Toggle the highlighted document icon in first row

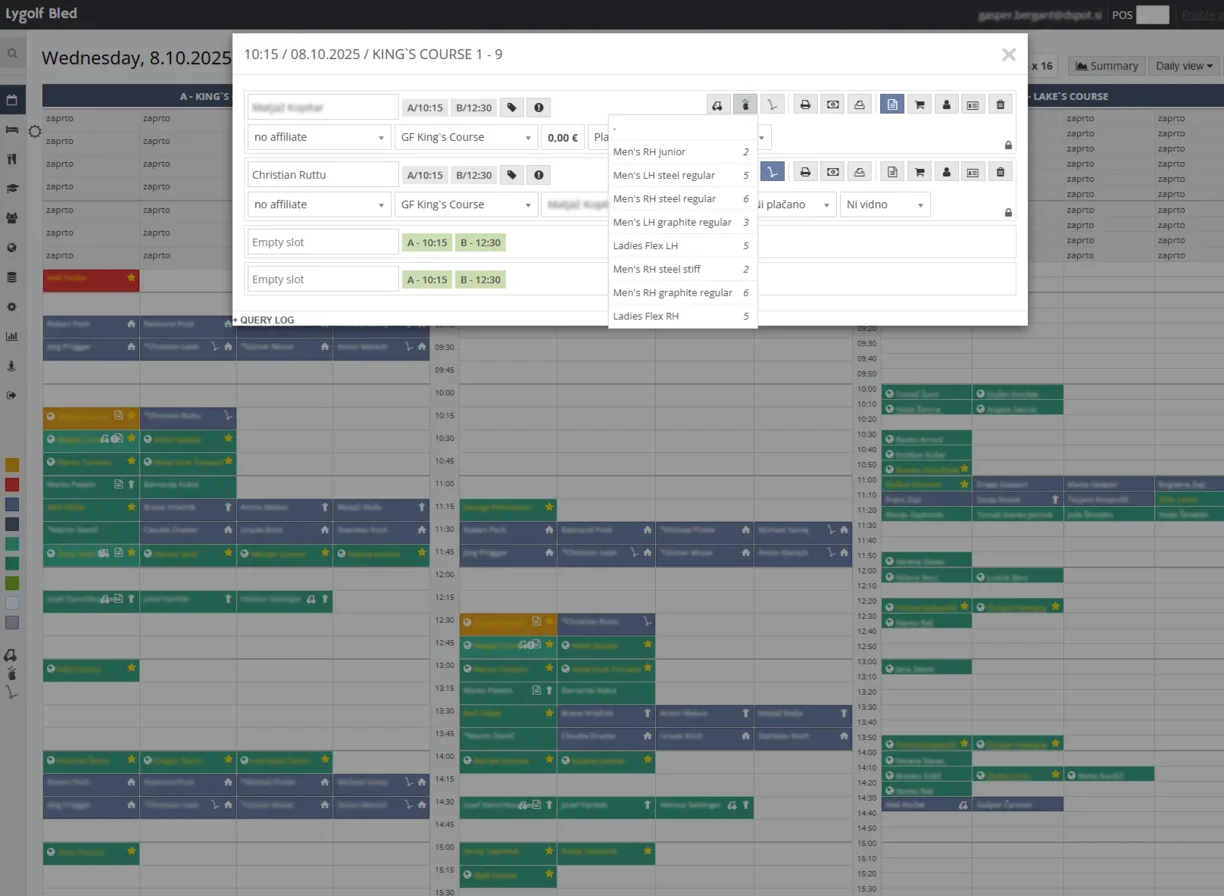(x=892, y=104)
